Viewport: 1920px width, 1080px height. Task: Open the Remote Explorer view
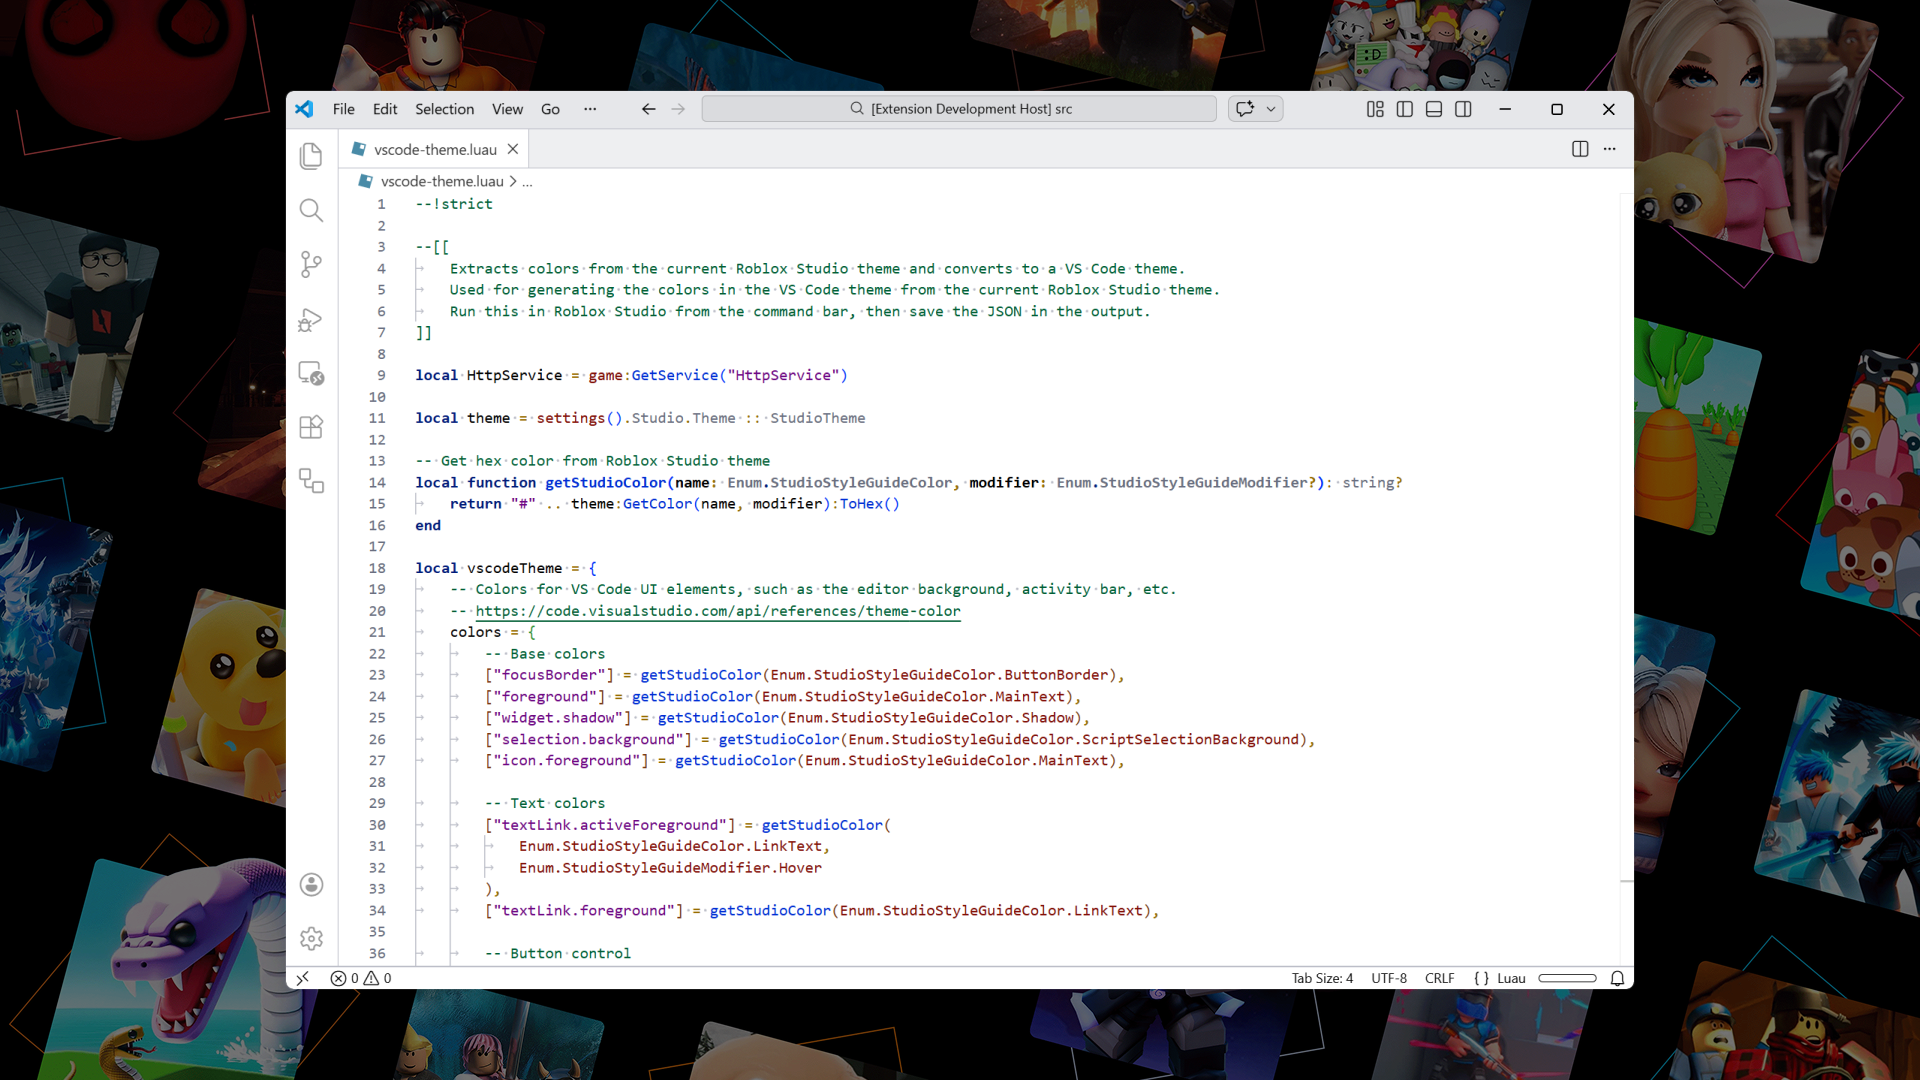coord(311,375)
